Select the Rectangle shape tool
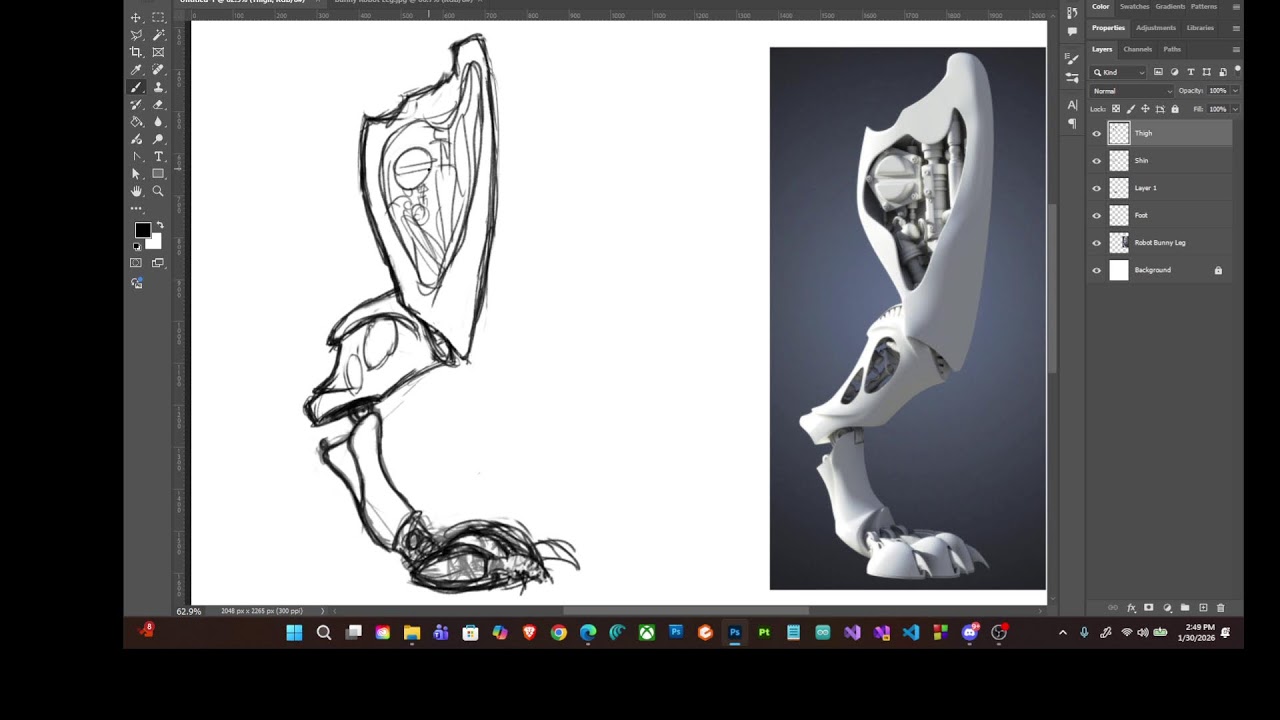 pyautogui.click(x=158, y=174)
